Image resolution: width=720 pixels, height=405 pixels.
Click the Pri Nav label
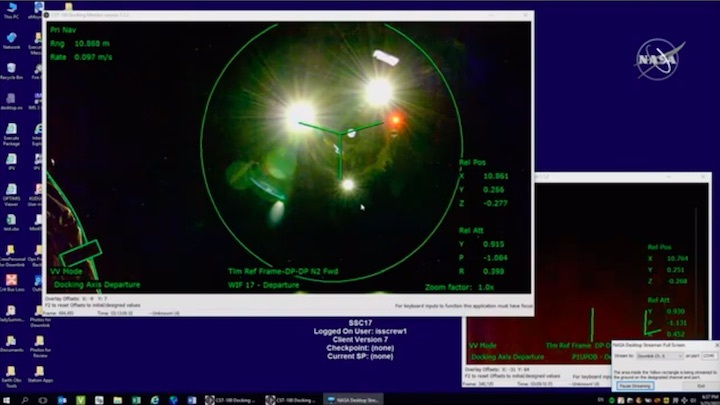[x=63, y=30]
